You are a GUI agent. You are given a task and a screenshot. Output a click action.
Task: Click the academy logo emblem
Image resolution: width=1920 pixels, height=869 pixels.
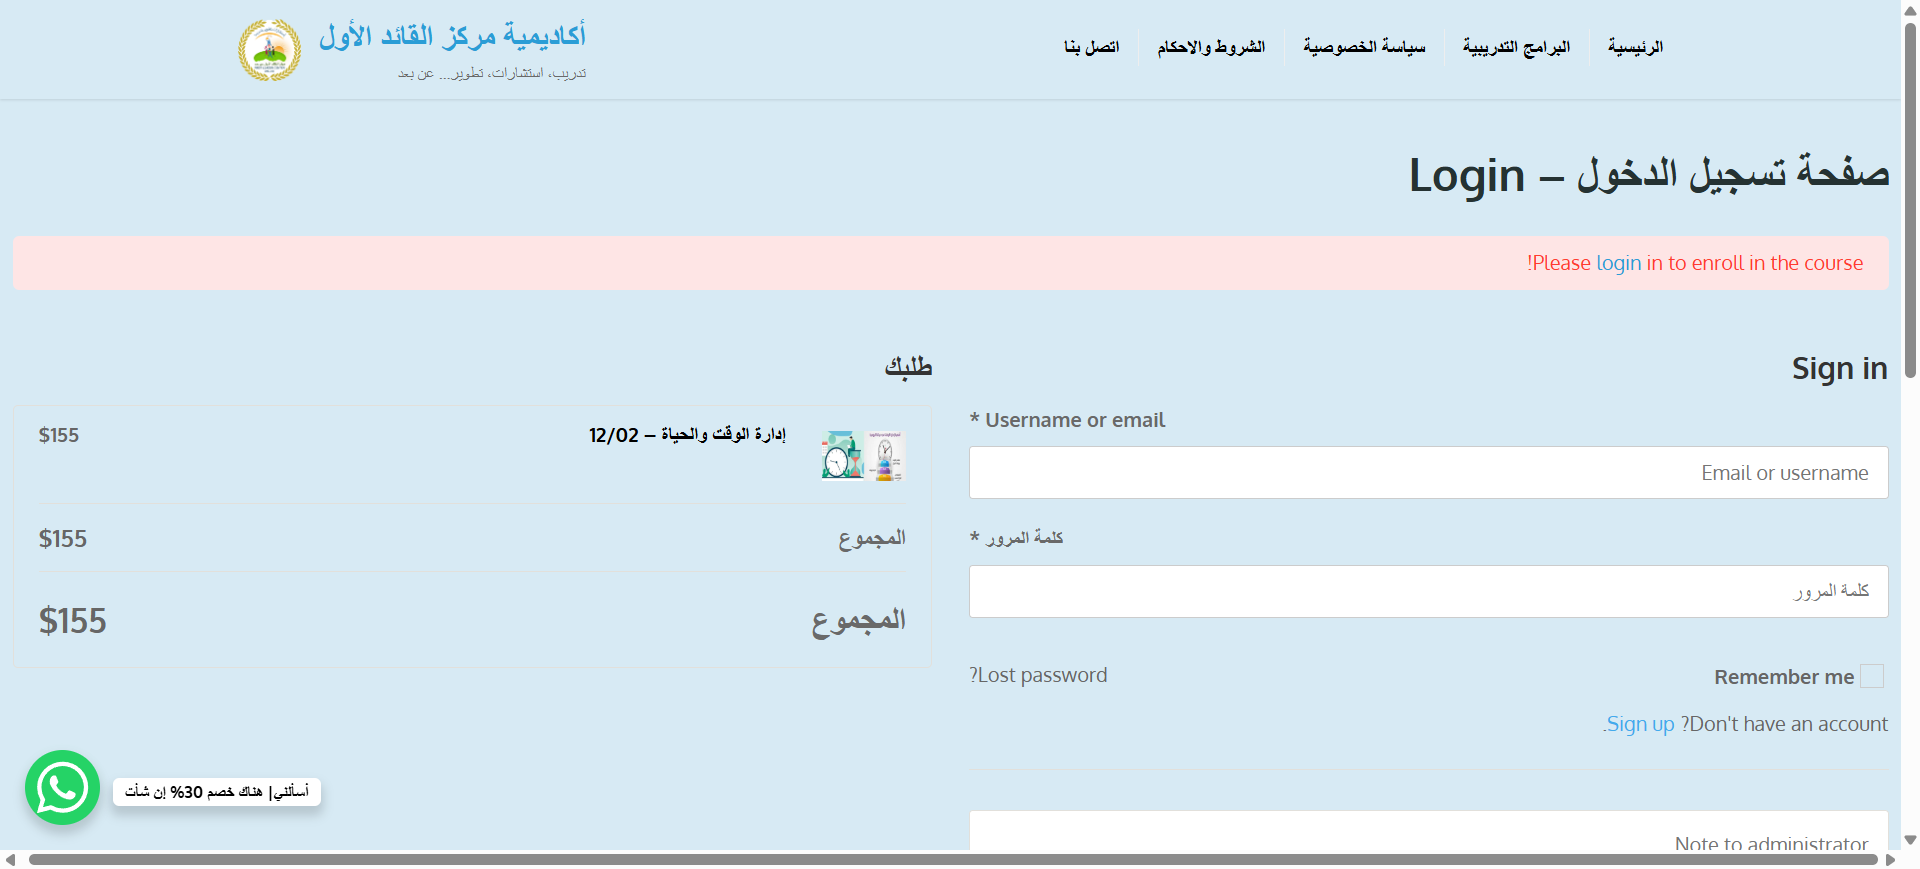click(269, 50)
